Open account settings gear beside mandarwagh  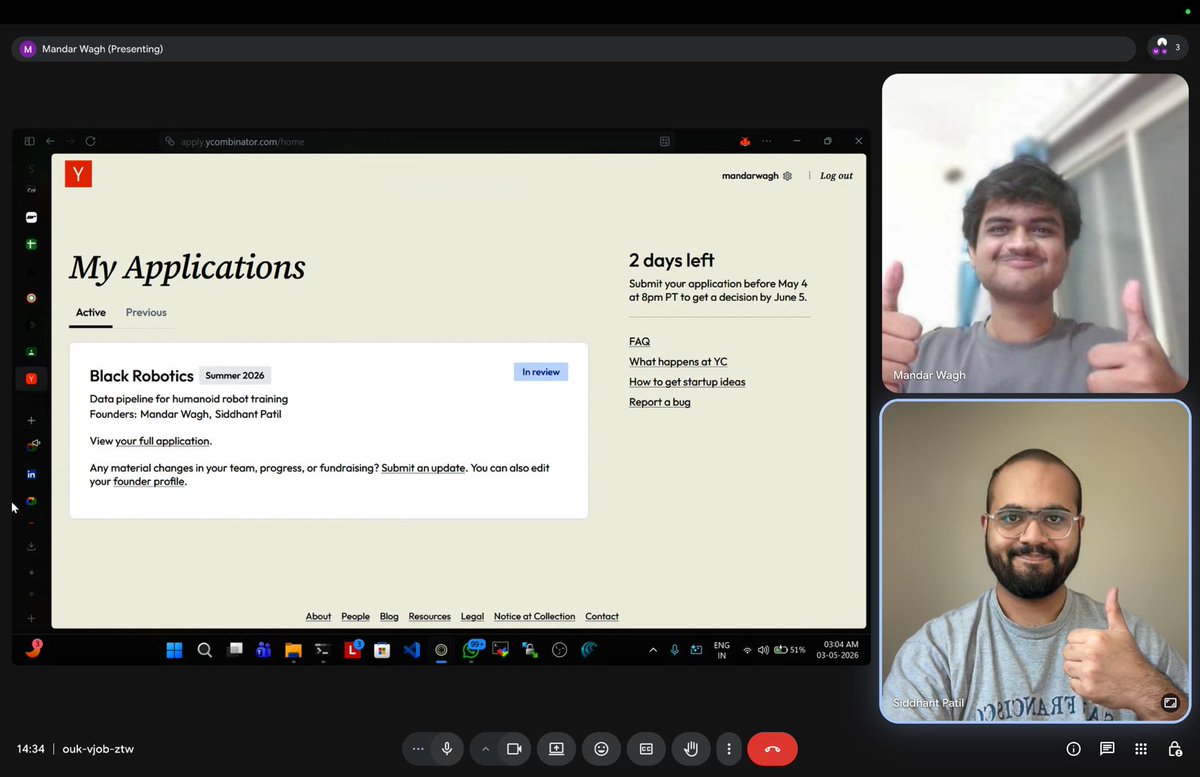click(787, 176)
